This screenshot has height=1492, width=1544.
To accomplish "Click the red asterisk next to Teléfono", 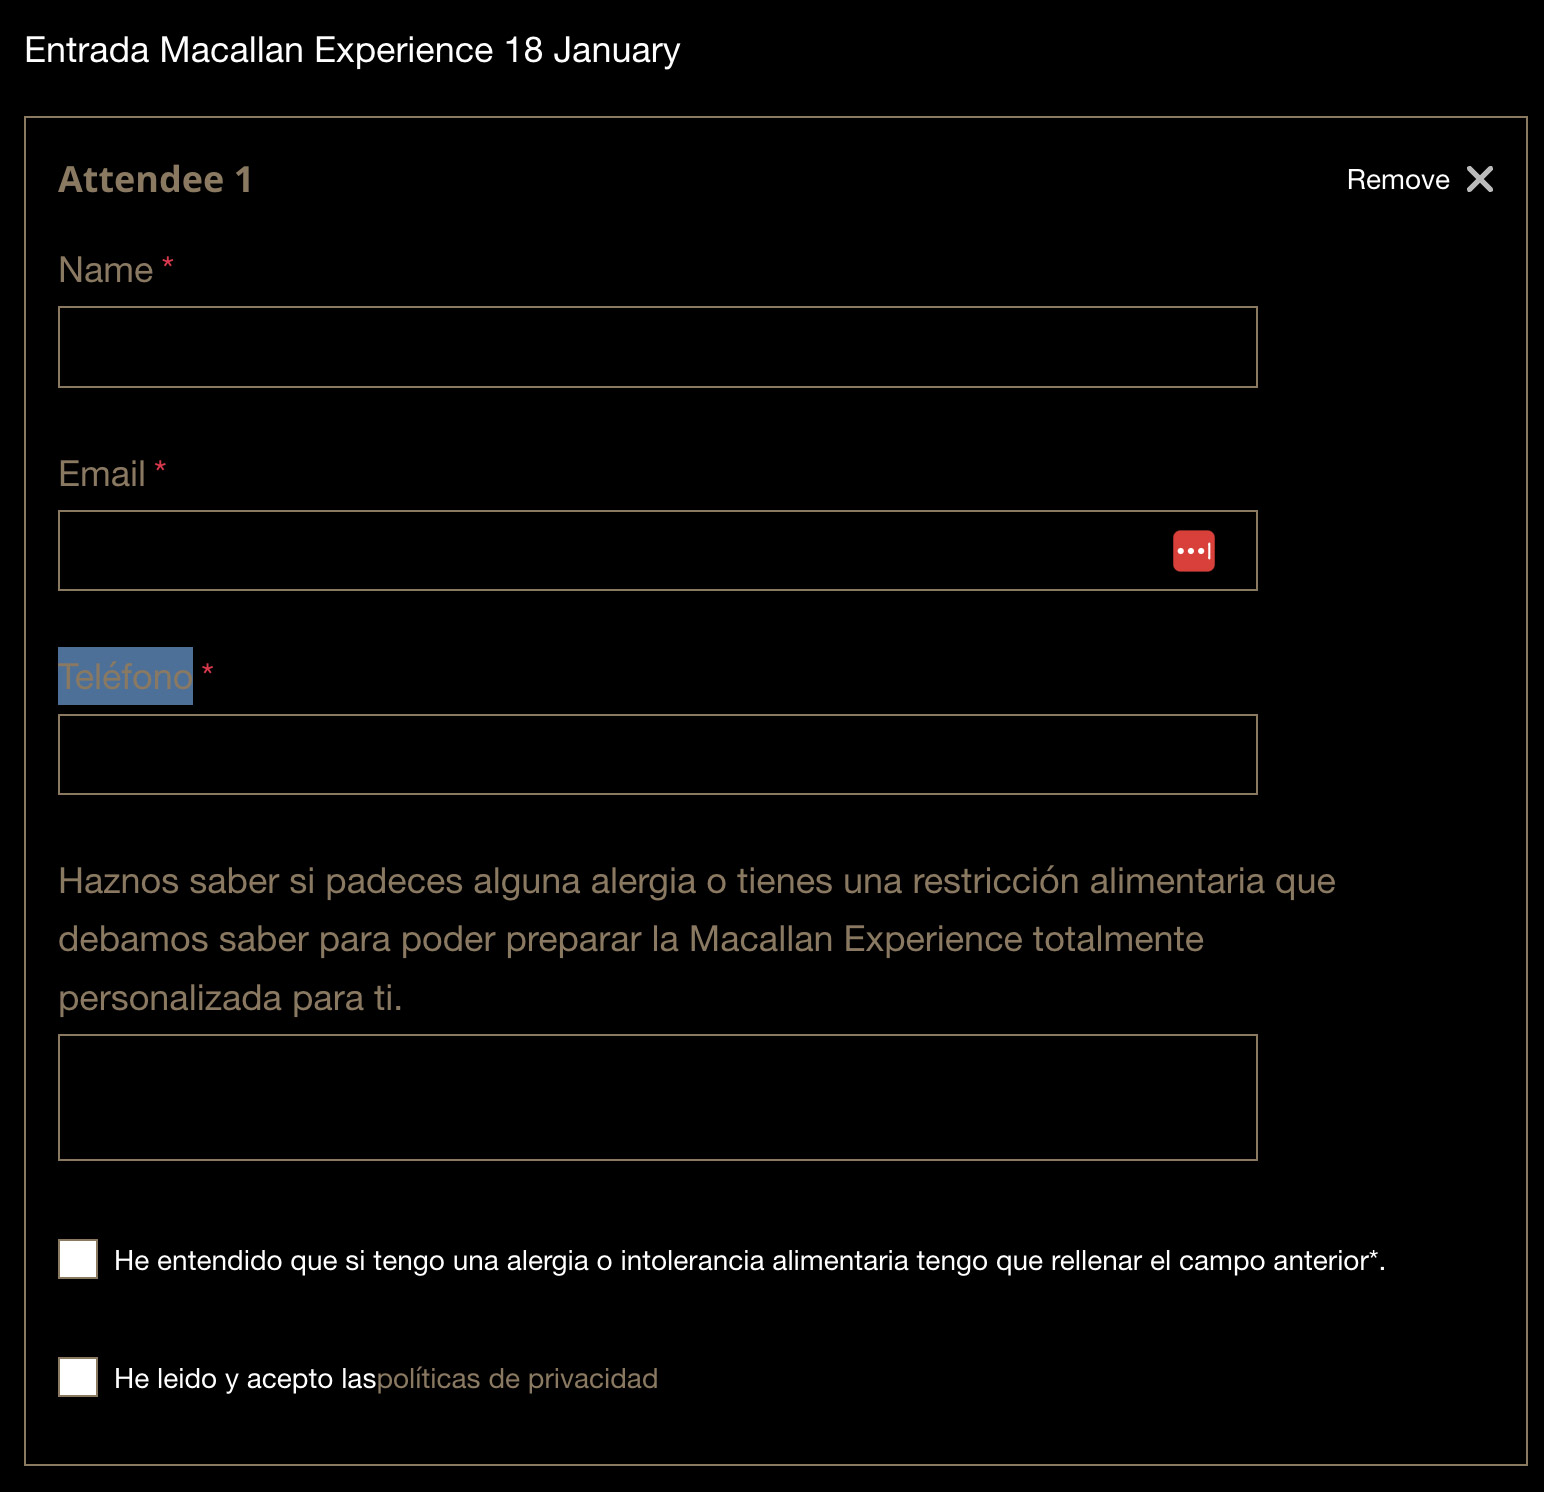I will click(x=208, y=671).
